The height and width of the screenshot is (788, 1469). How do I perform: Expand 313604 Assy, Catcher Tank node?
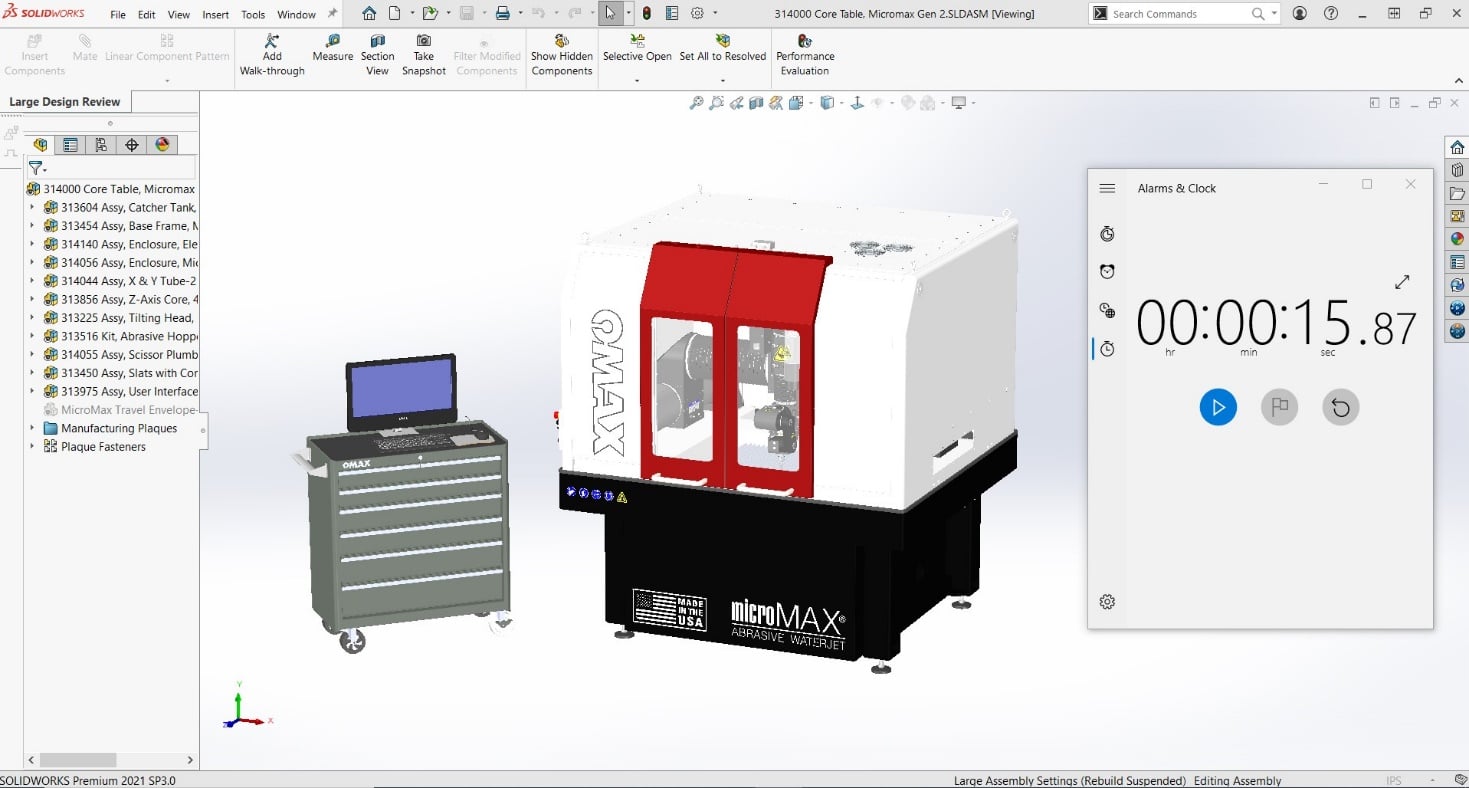pos(32,207)
